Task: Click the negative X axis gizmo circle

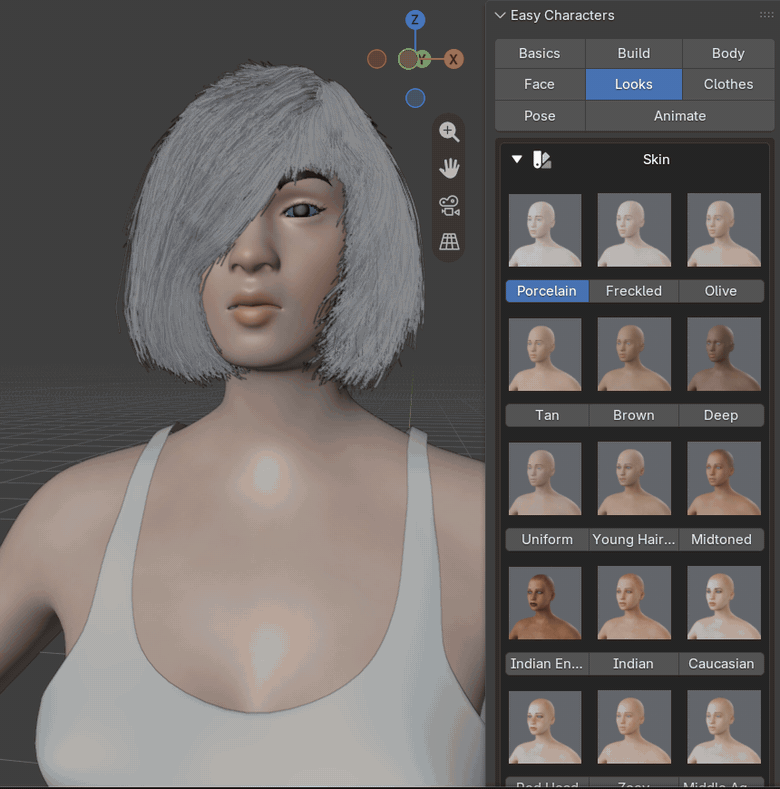Action: pos(377,59)
